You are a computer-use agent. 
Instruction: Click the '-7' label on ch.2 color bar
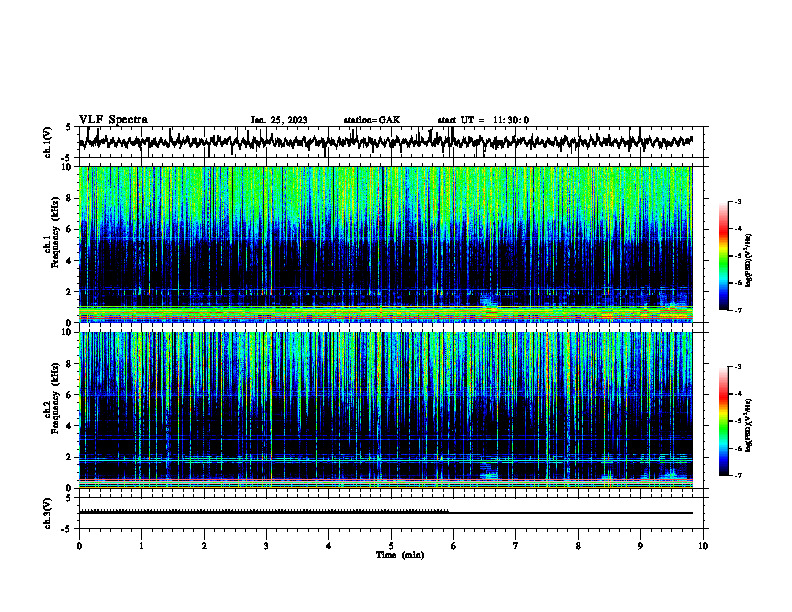[x=738, y=476]
